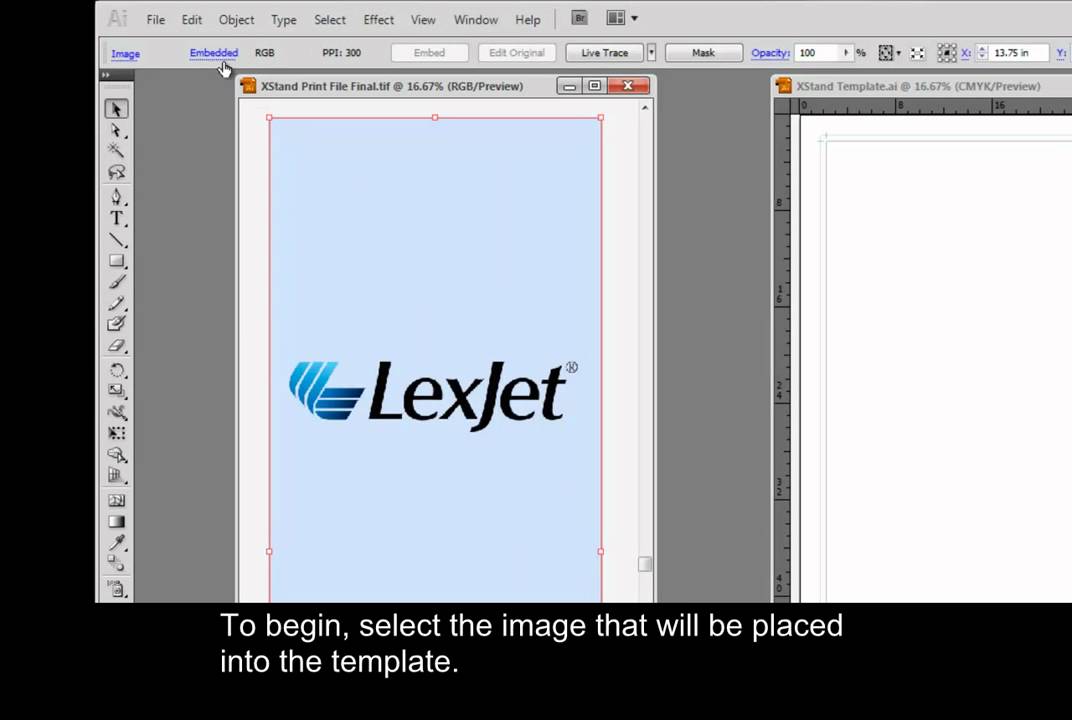The height and width of the screenshot is (720, 1072).
Task: Select the Pencil tool
Action: [116, 303]
